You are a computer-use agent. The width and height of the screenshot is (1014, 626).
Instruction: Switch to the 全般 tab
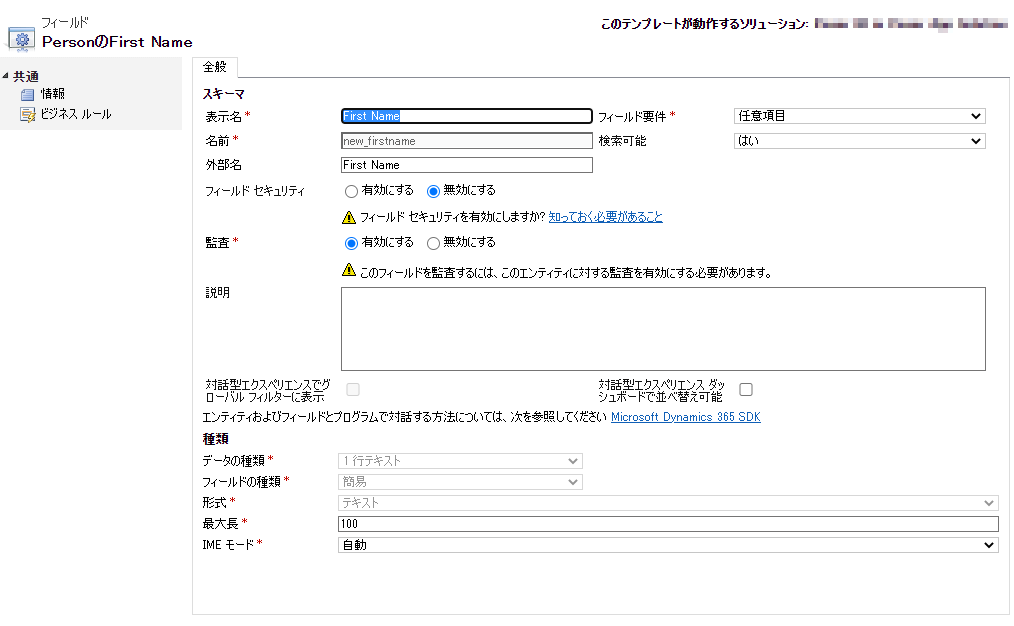click(x=215, y=67)
